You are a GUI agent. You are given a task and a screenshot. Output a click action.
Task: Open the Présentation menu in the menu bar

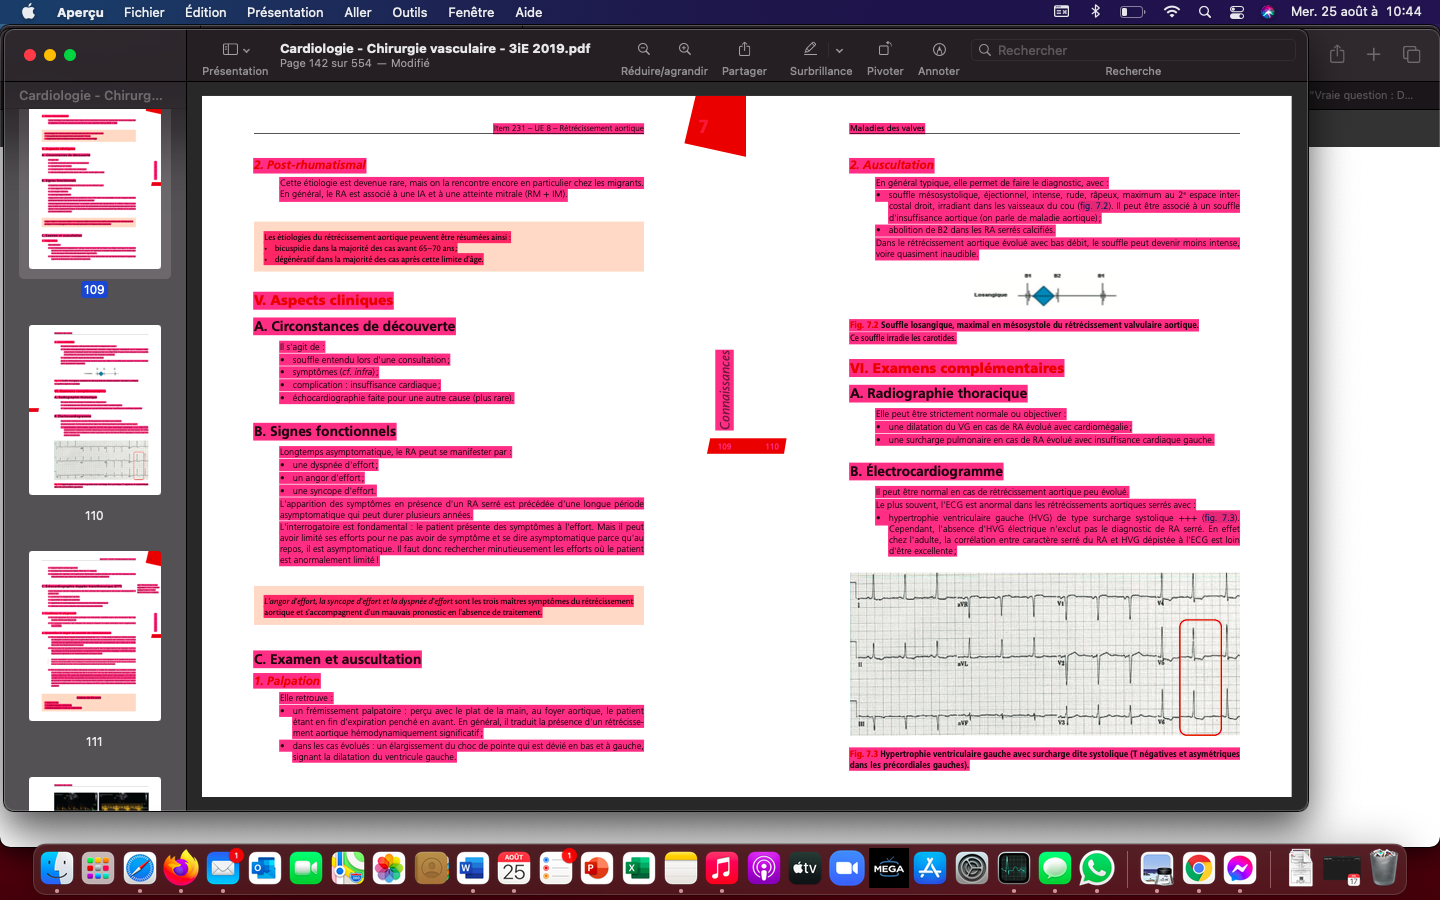tap(285, 12)
